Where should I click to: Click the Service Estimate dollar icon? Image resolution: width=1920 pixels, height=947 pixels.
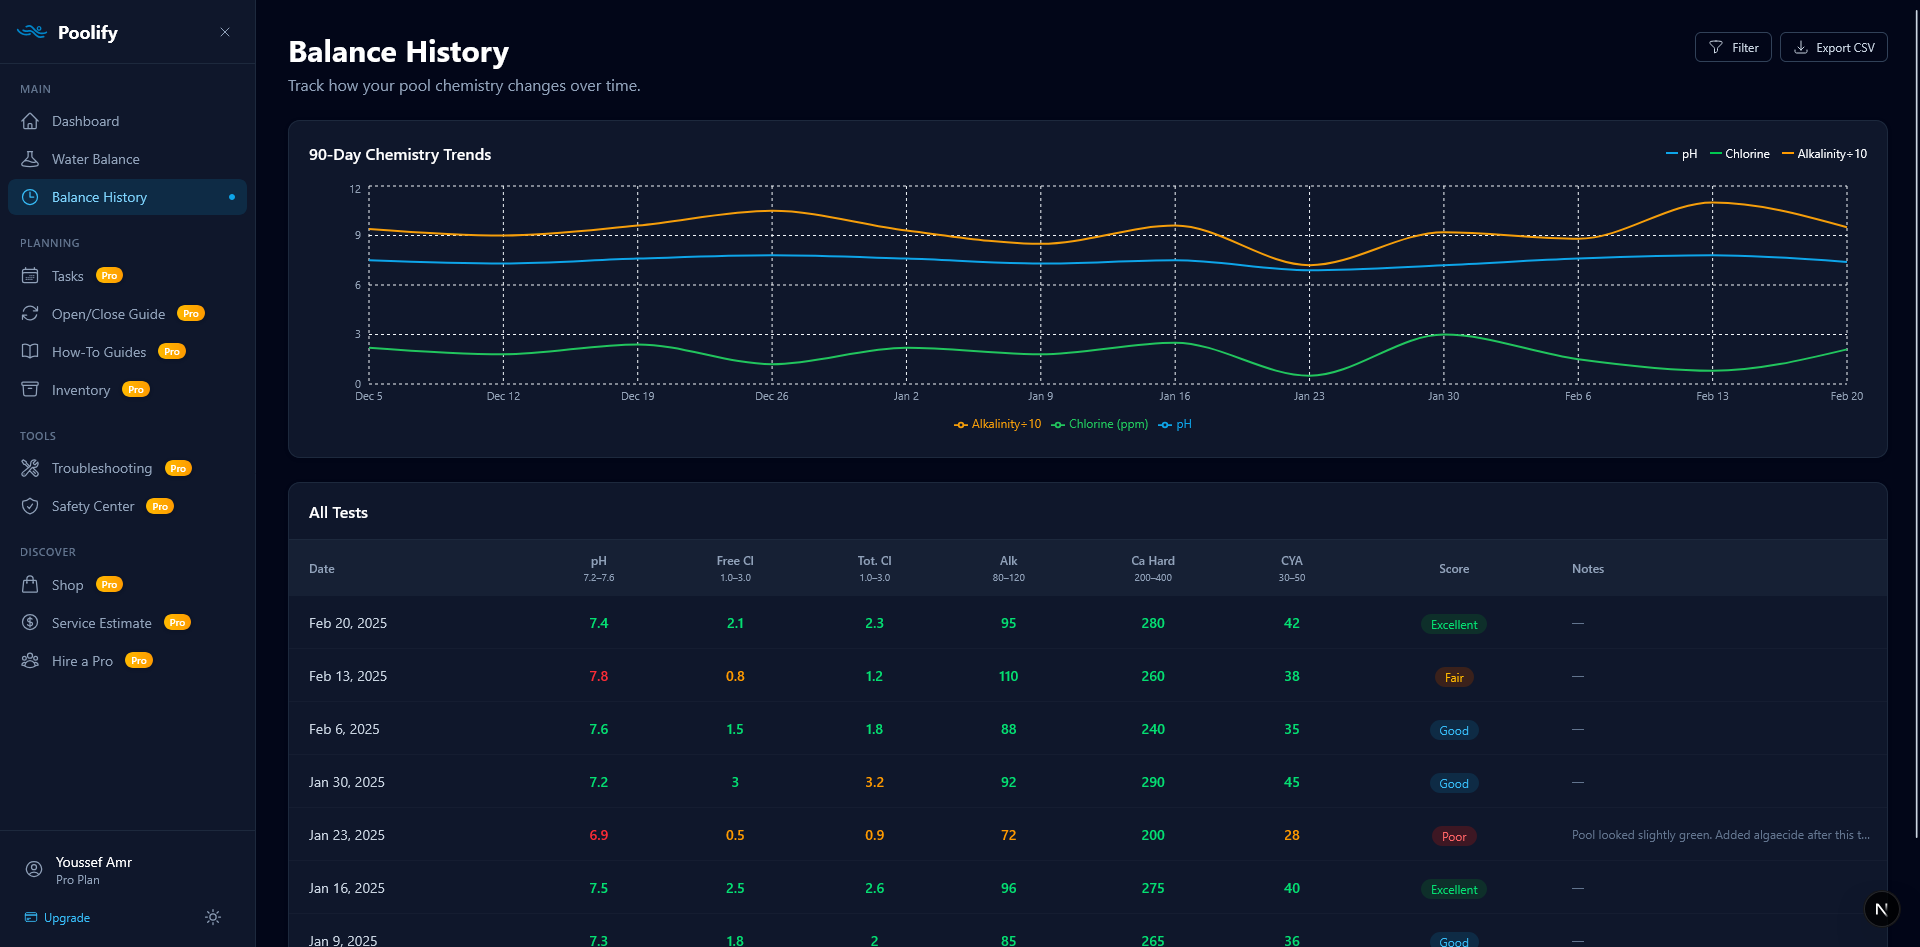coord(30,623)
